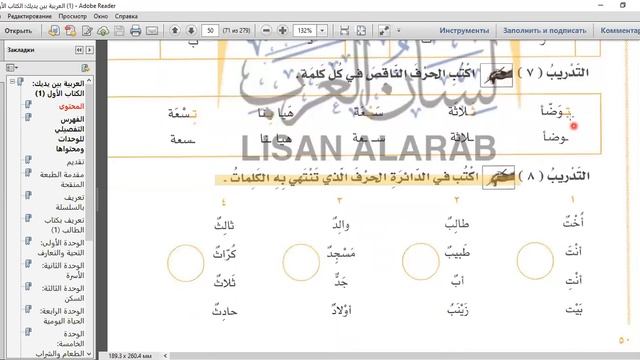Collapse the root bookmark tree node
The width and height of the screenshot is (640, 360).
[12, 82]
